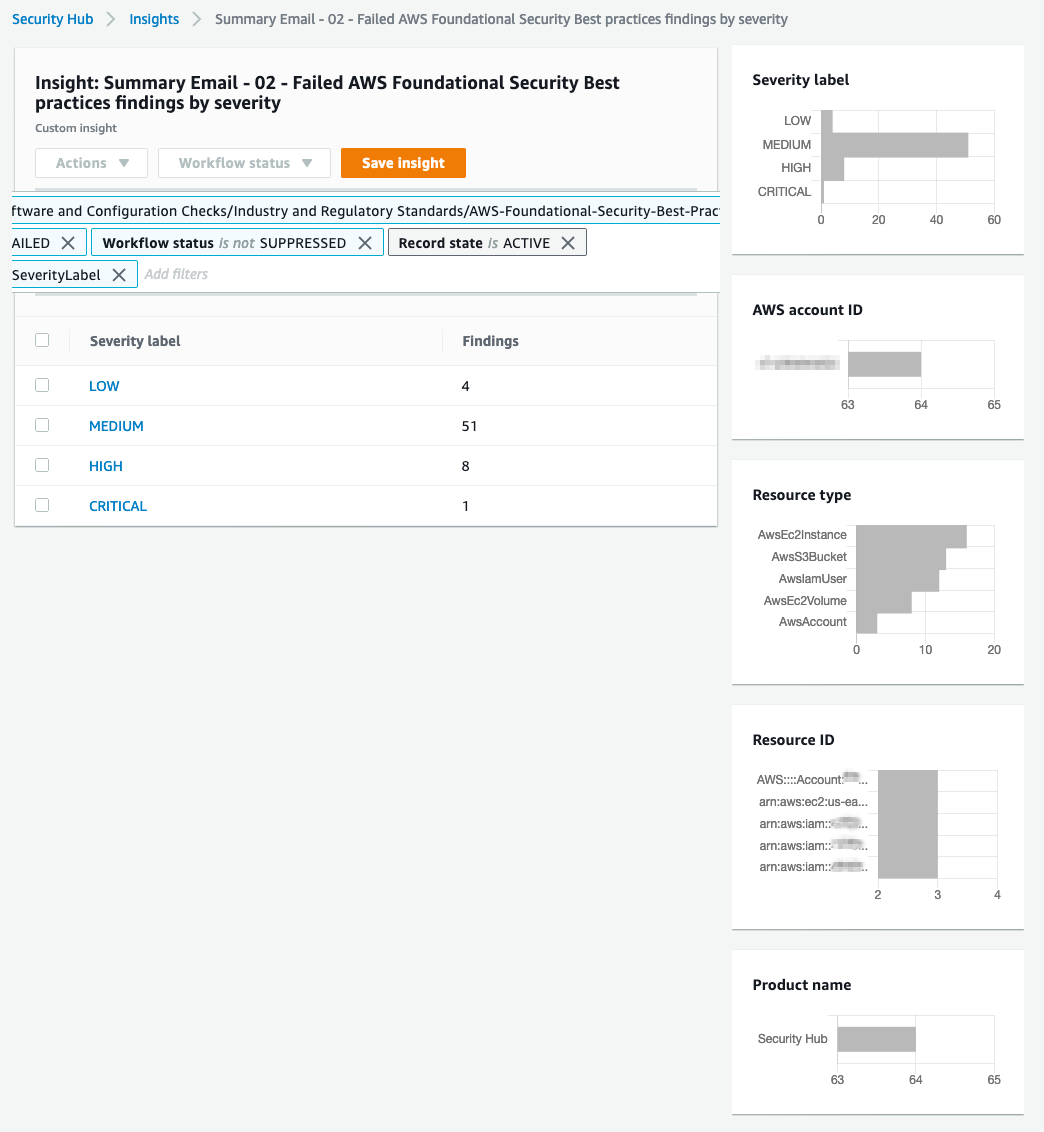Open the Workflow status dropdown
This screenshot has width=1044, height=1132.
pos(243,162)
